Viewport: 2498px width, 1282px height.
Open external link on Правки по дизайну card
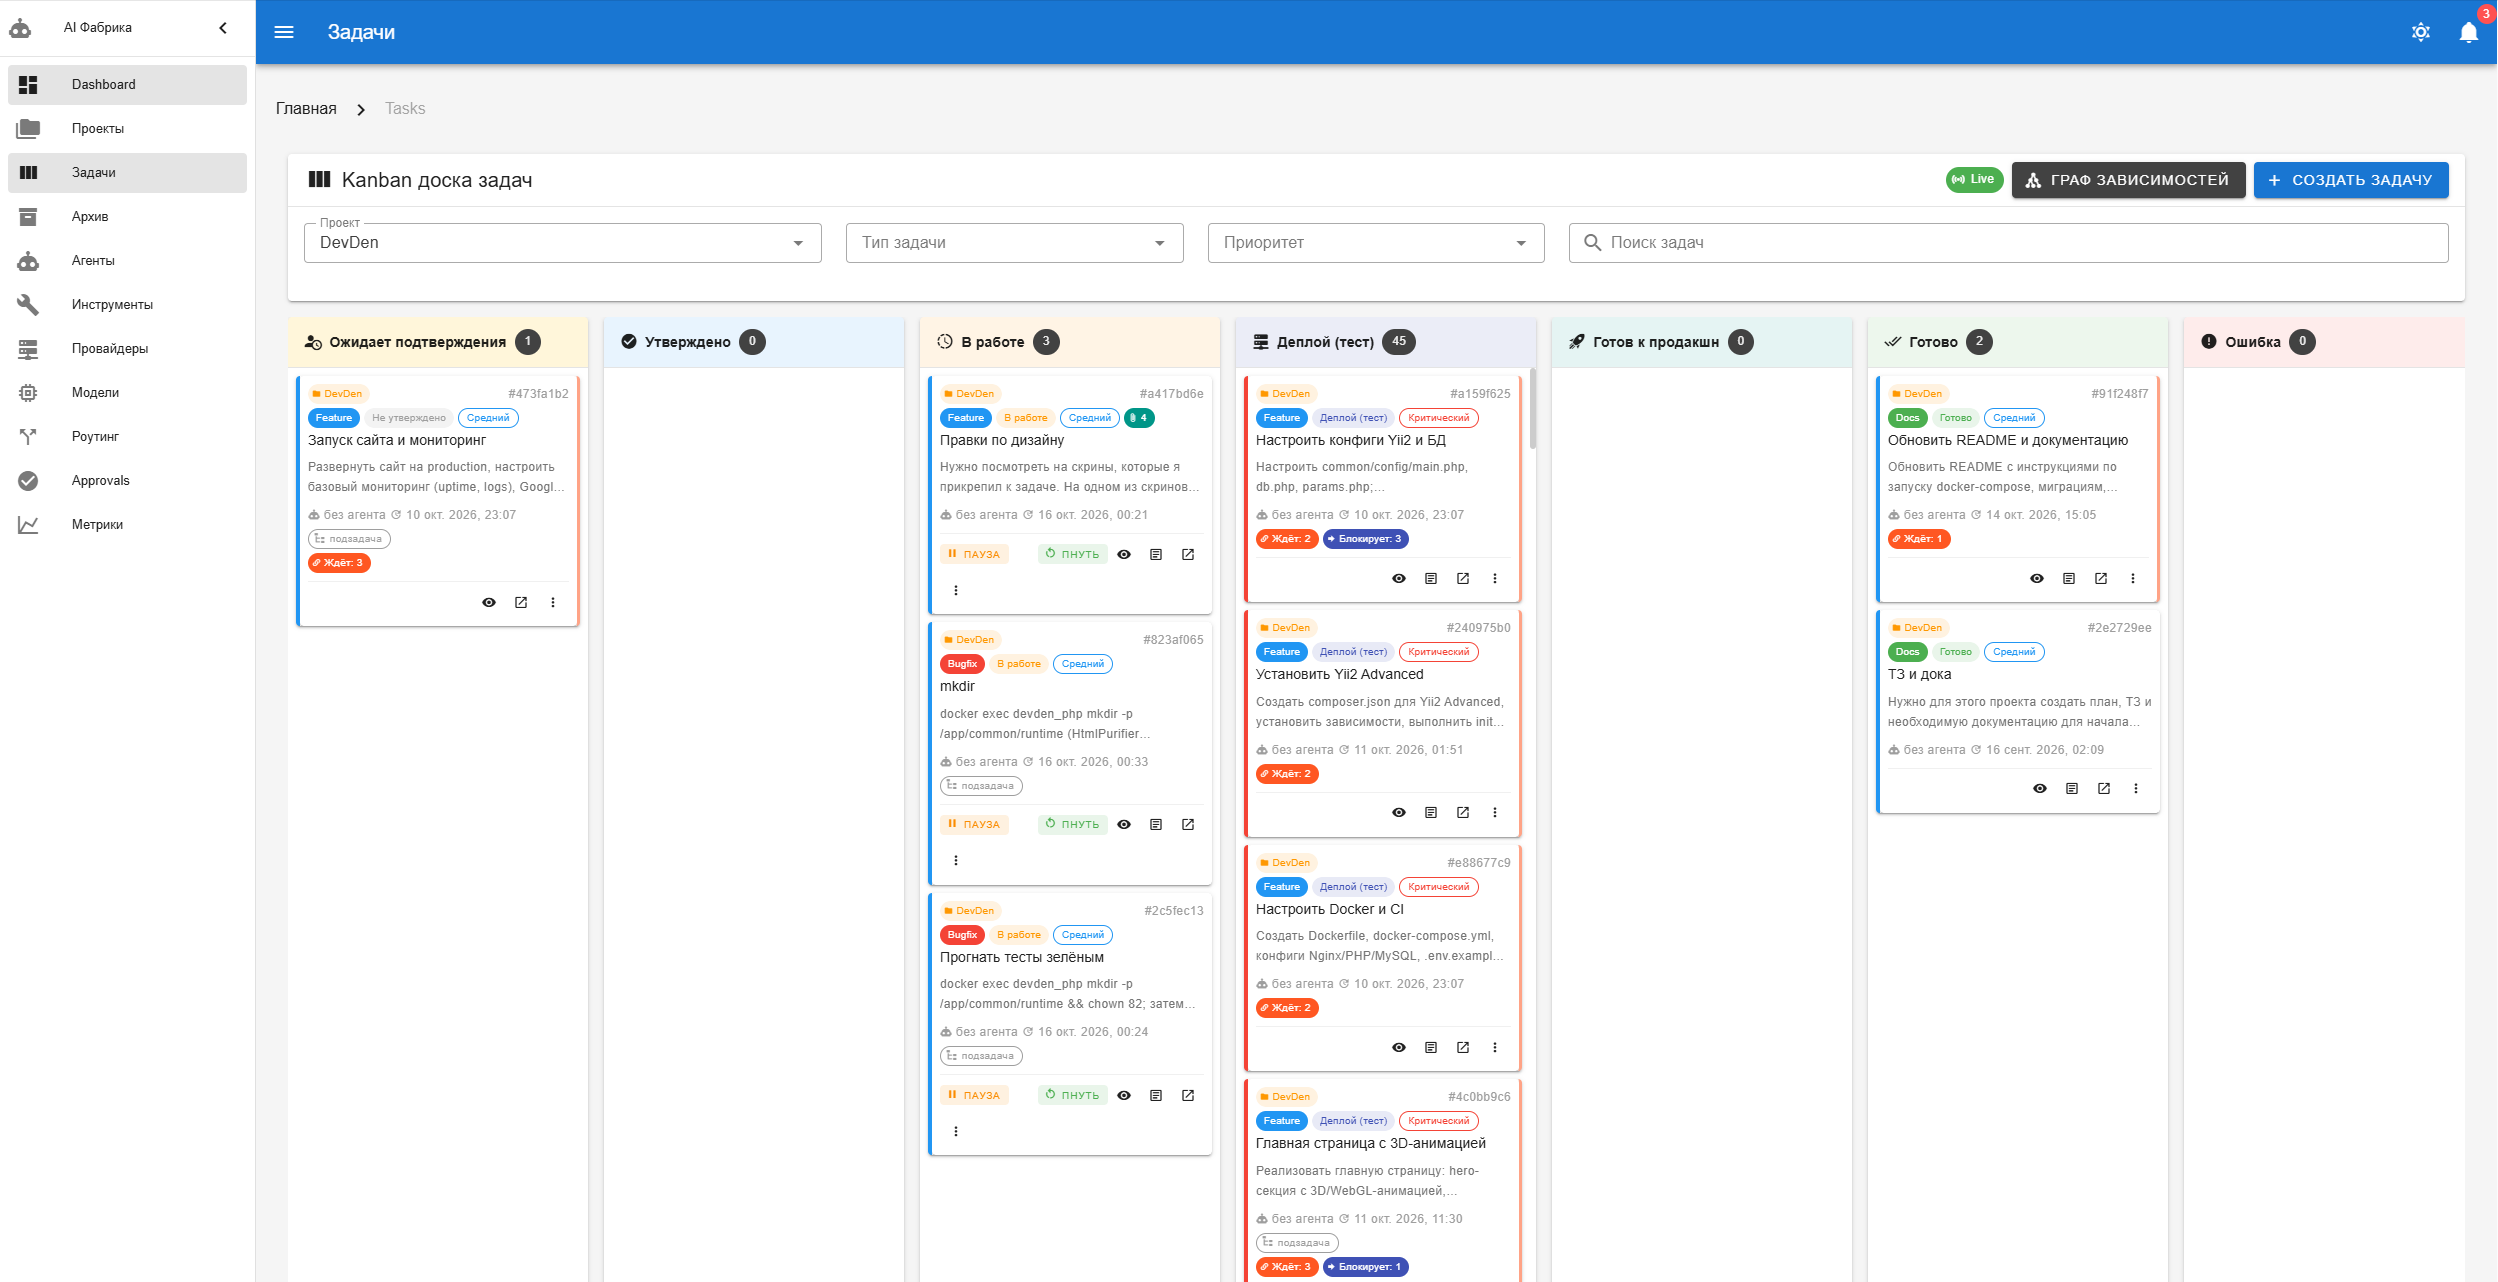pyautogui.click(x=1188, y=555)
